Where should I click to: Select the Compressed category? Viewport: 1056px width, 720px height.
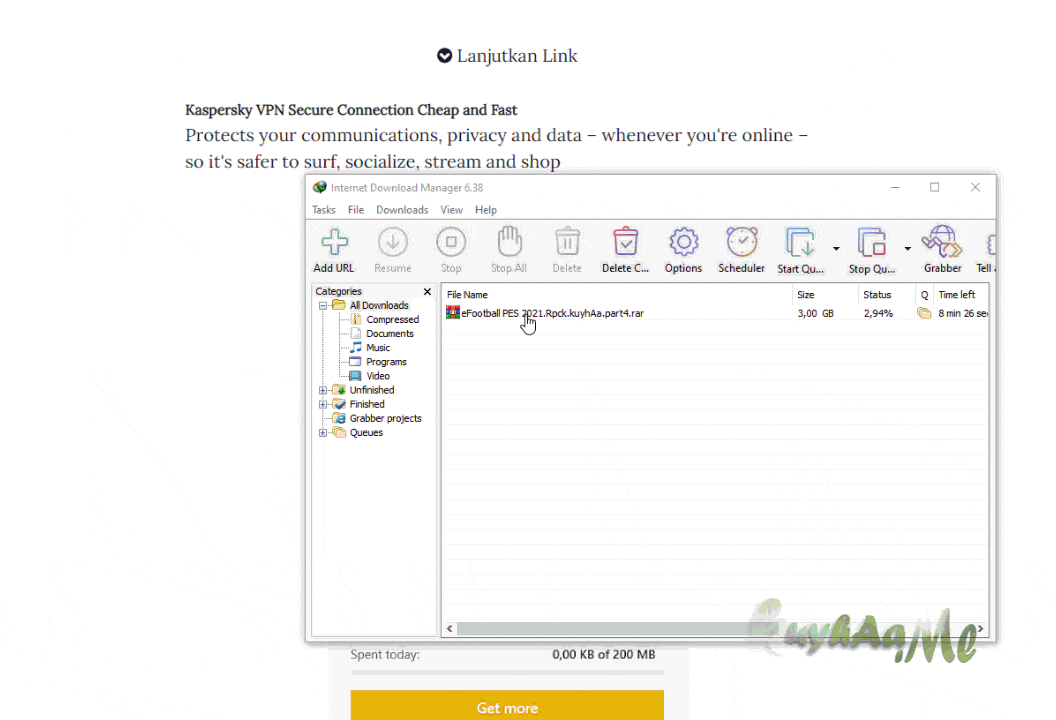[385, 319]
